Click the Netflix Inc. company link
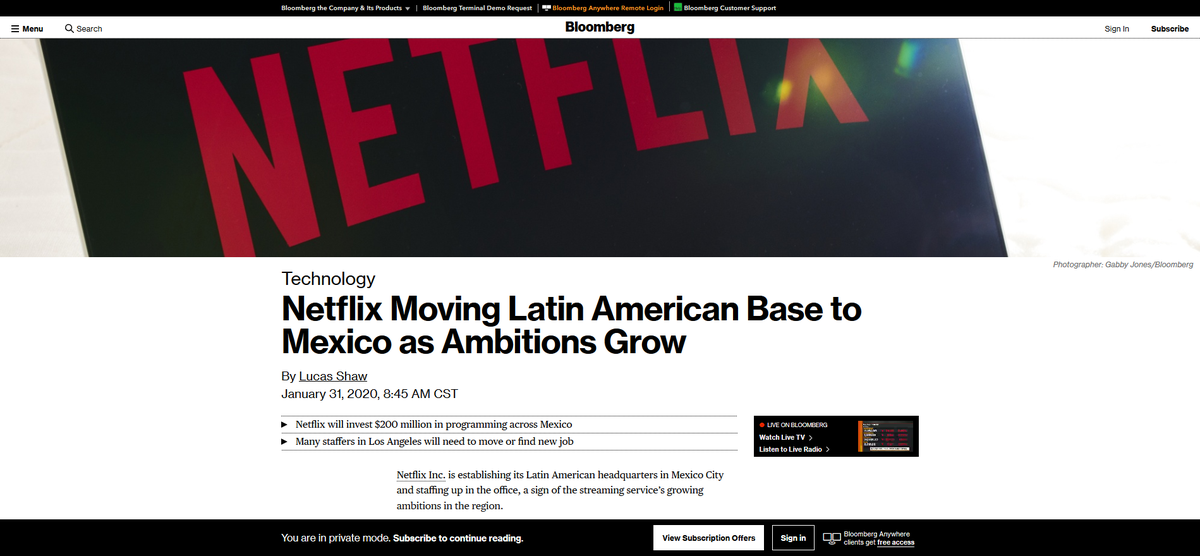The image size is (1200, 556). pos(421,474)
